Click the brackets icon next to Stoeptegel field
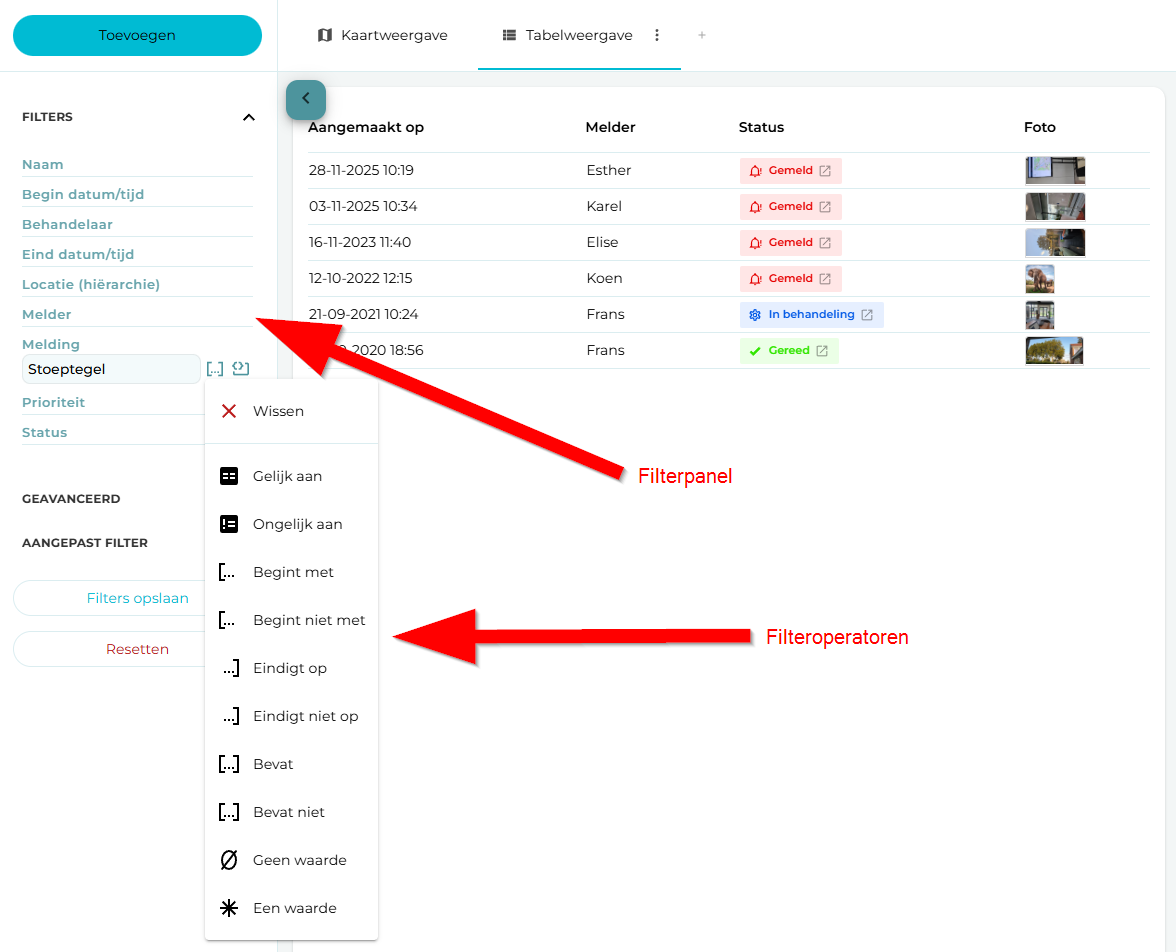The width and height of the screenshot is (1176, 952). pos(215,368)
